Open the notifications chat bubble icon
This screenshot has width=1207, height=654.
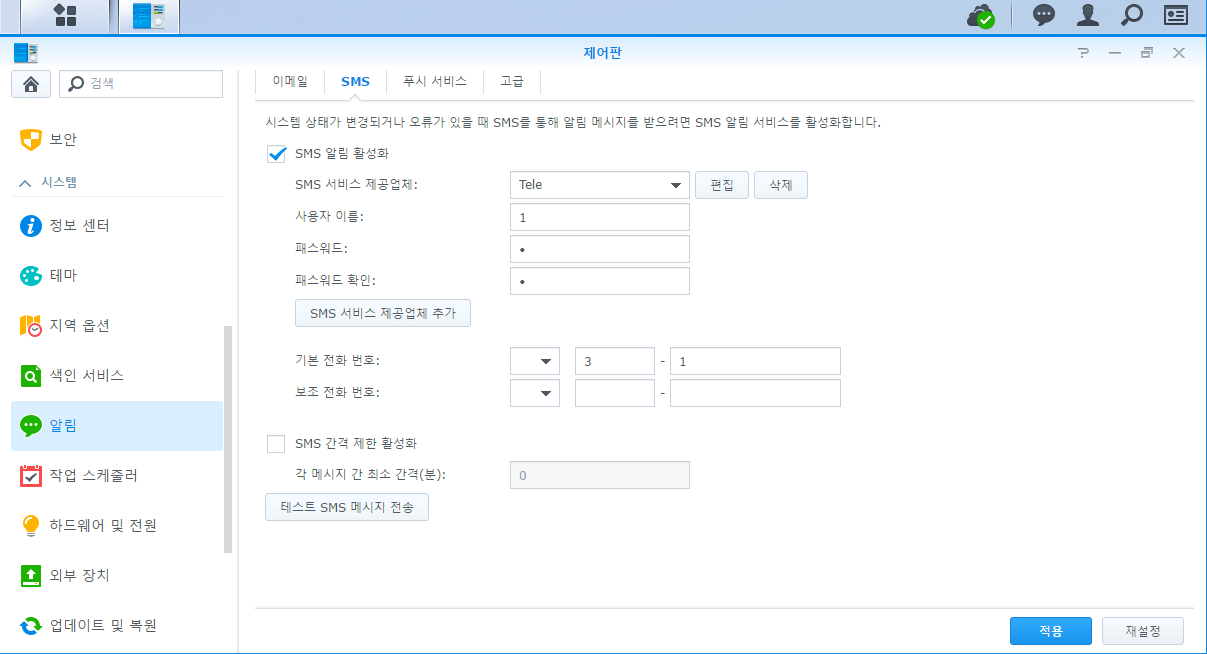coord(1044,15)
